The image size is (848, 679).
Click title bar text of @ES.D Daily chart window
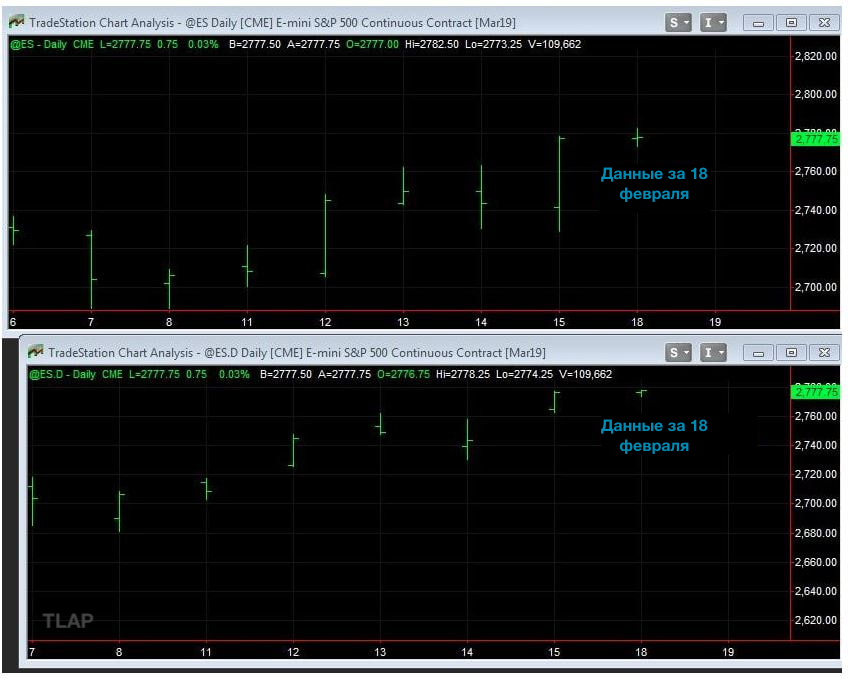pyautogui.click(x=297, y=353)
